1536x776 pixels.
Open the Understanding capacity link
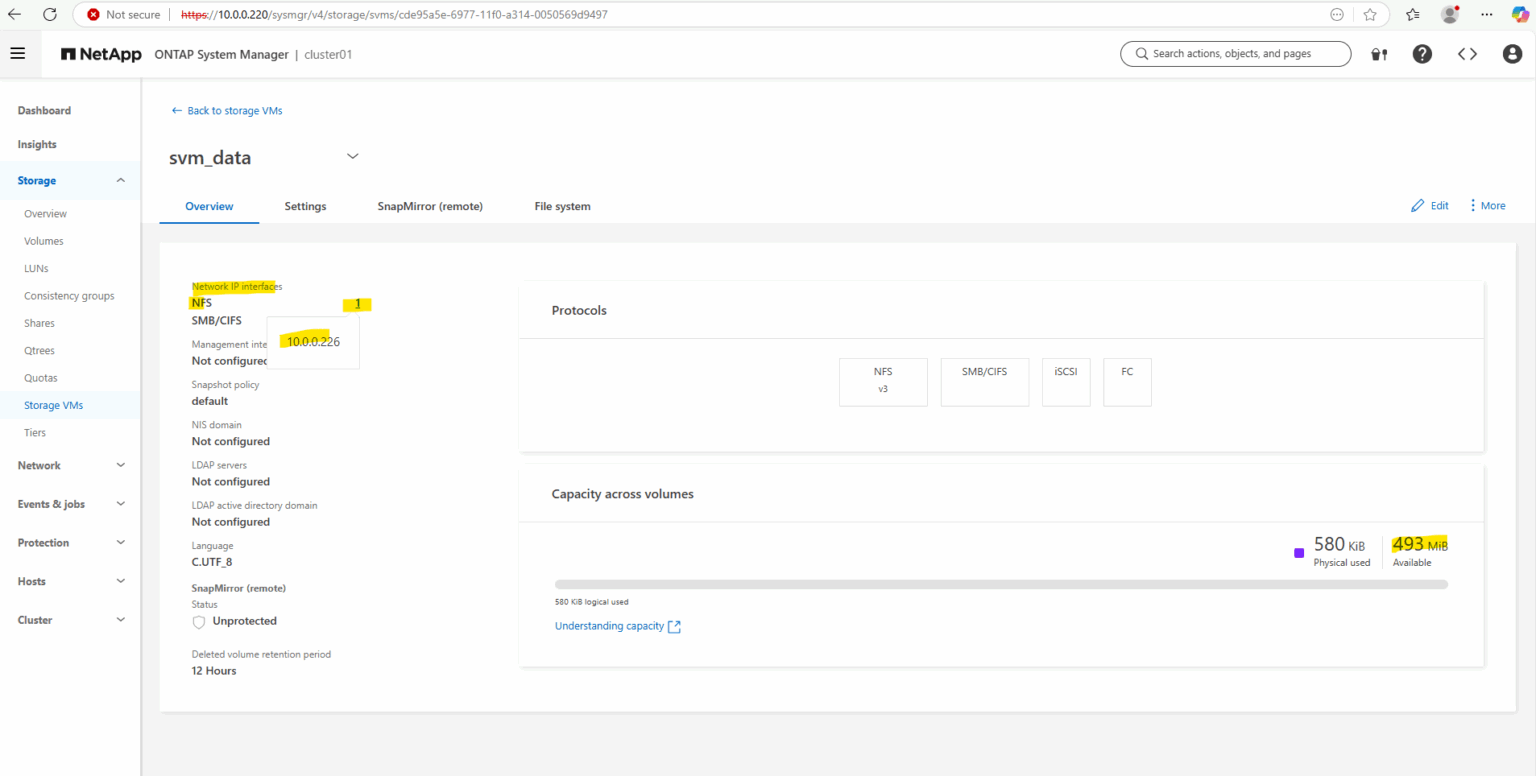[618, 626]
